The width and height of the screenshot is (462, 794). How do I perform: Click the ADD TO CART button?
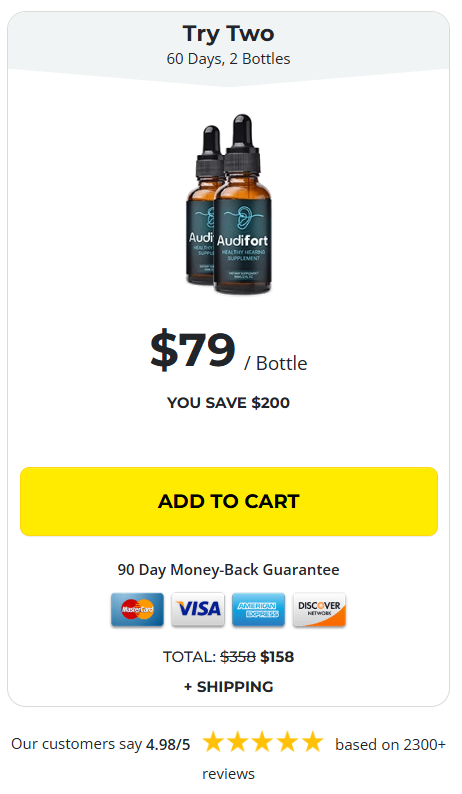coord(228,501)
